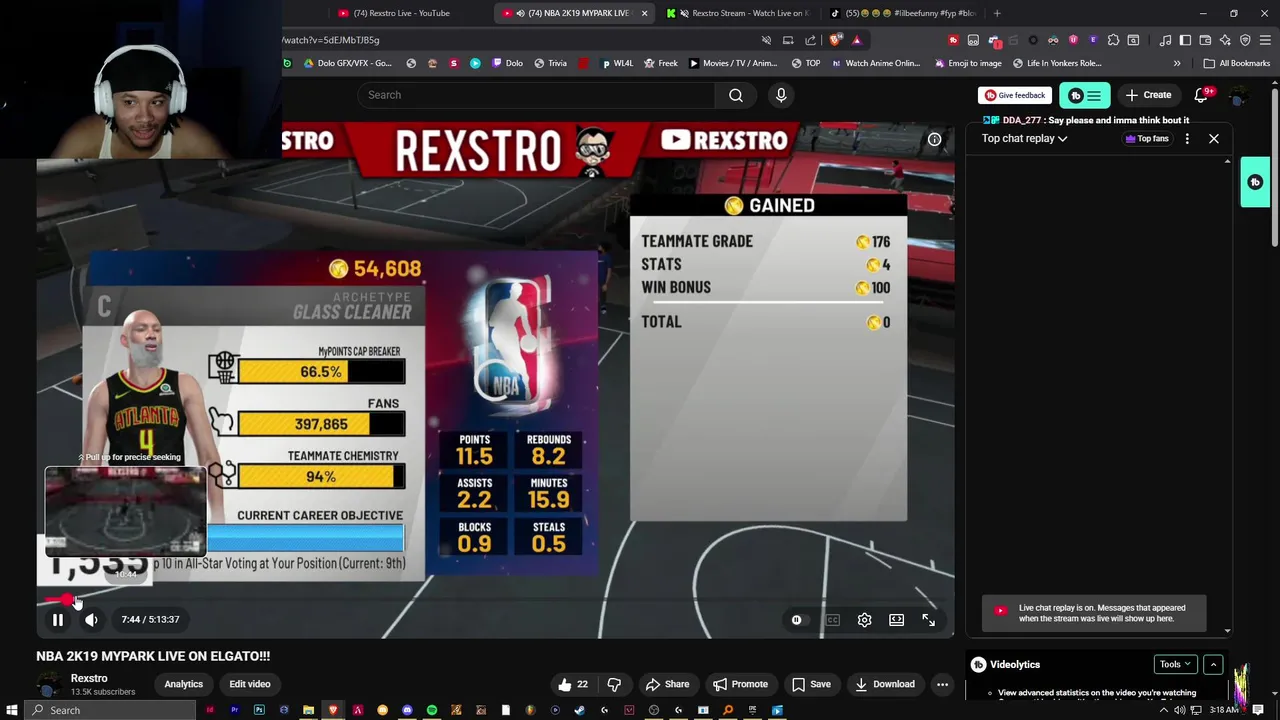Click Edit video button
The width and height of the screenshot is (1280, 720).
[x=250, y=684]
